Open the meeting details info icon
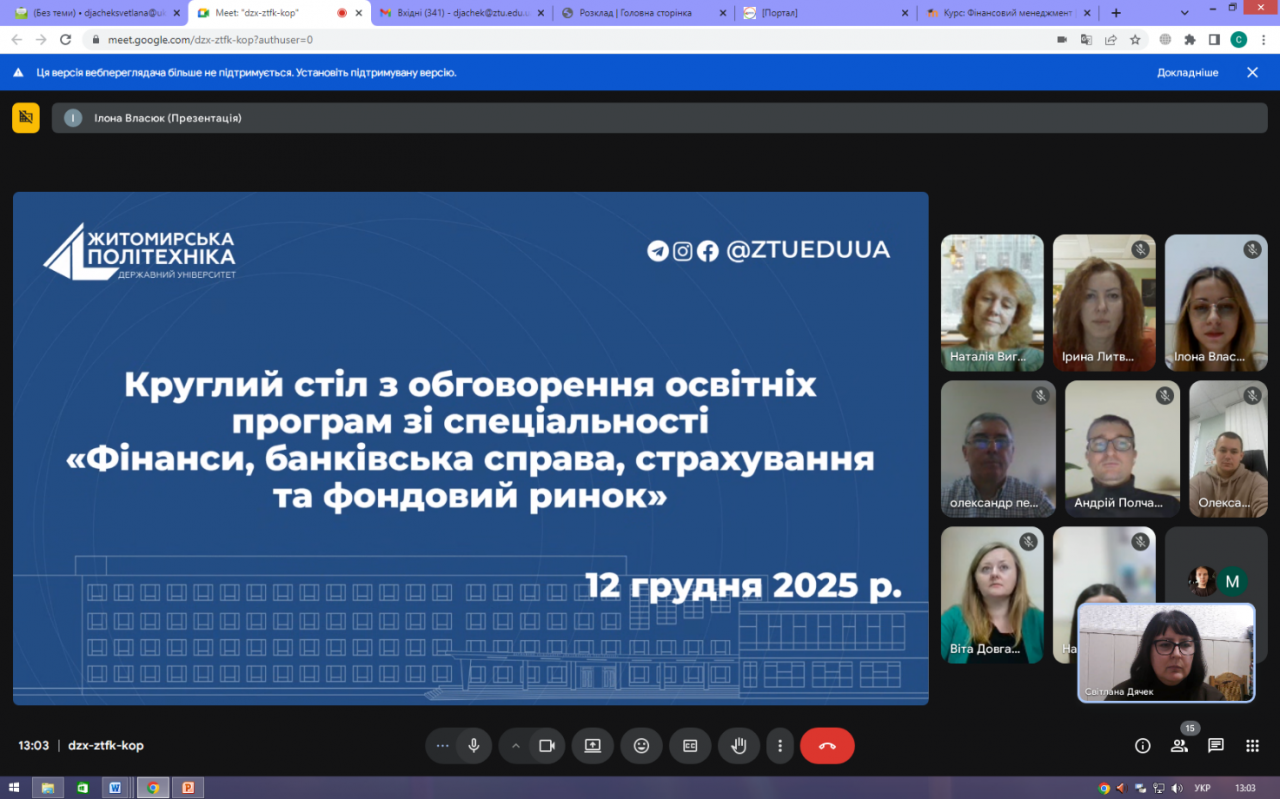Image resolution: width=1280 pixels, height=799 pixels. 1142,746
